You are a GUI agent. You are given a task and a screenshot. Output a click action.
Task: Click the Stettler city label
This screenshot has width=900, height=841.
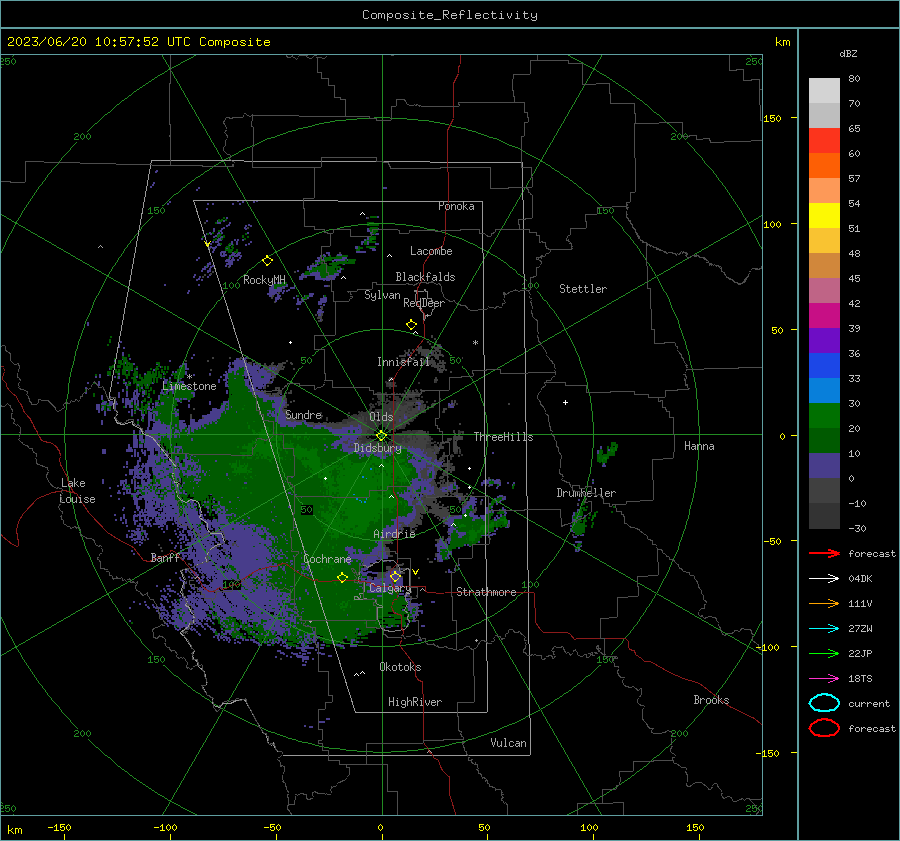point(583,289)
